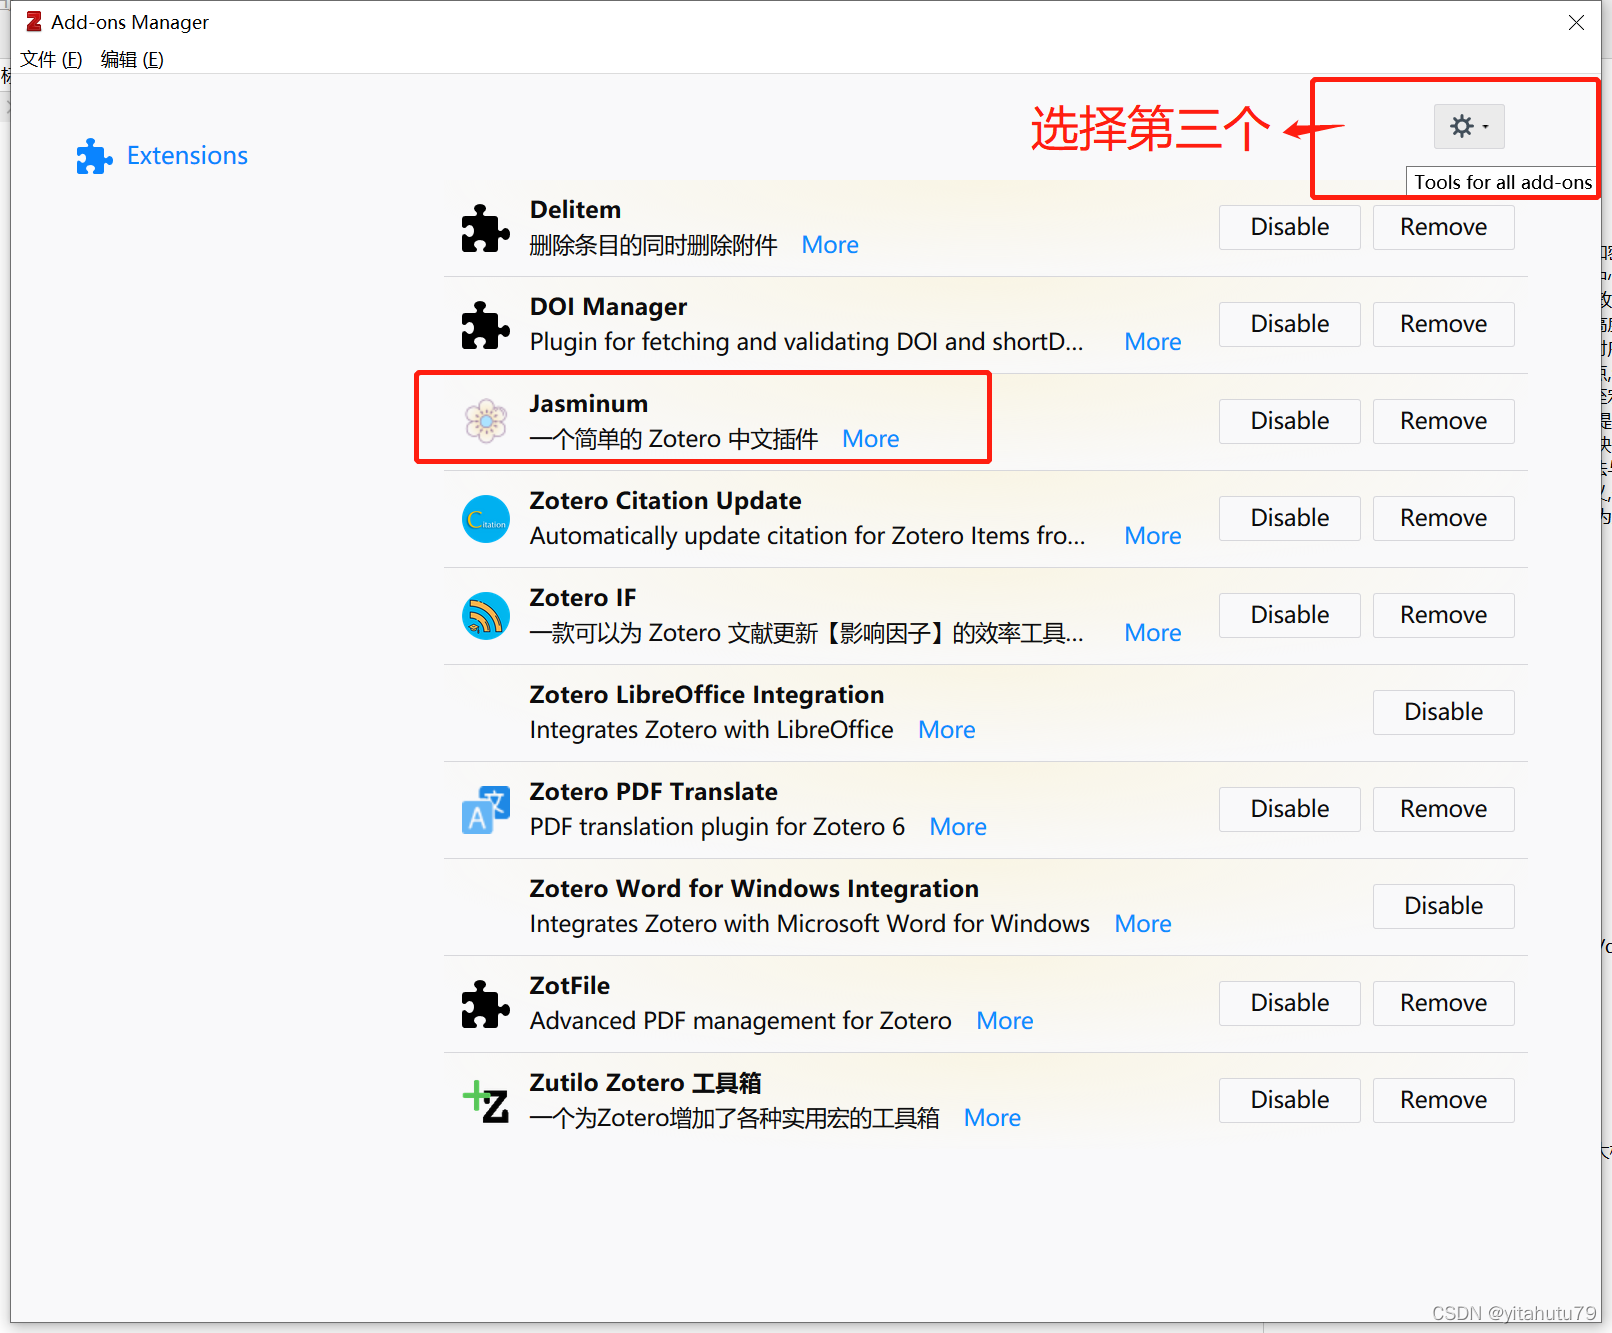1612x1333 pixels.
Task: Select the Zotero PDF Translate title
Action: [x=653, y=792]
